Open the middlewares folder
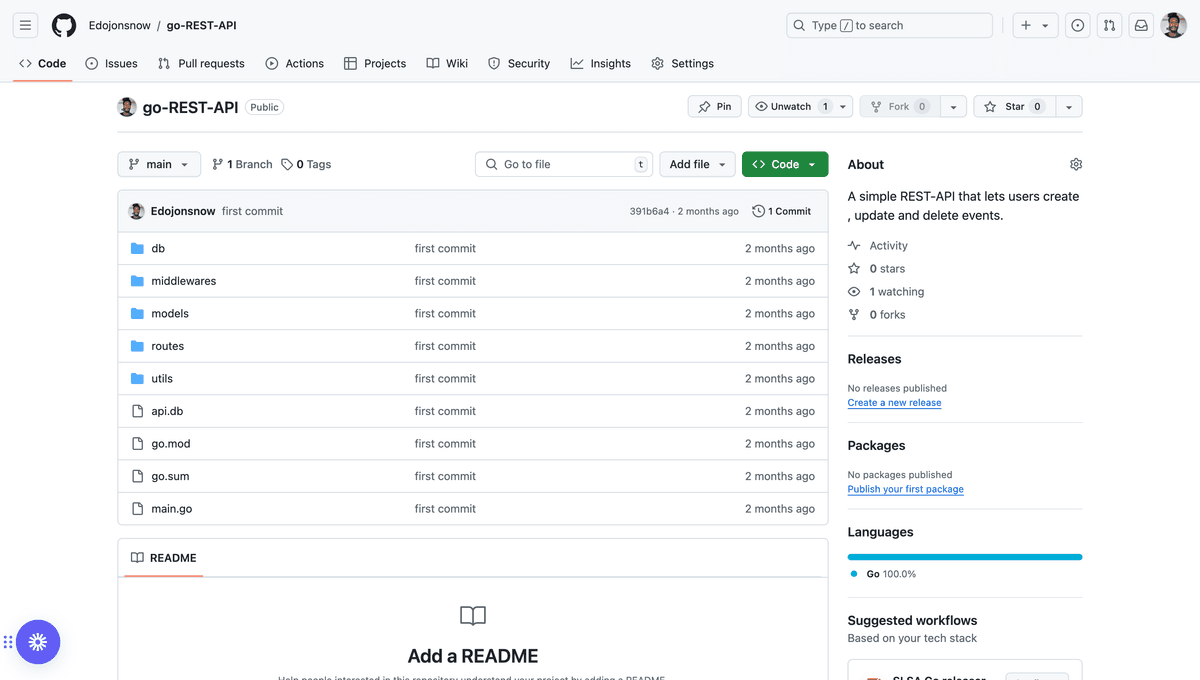 click(x=183, y=281)
